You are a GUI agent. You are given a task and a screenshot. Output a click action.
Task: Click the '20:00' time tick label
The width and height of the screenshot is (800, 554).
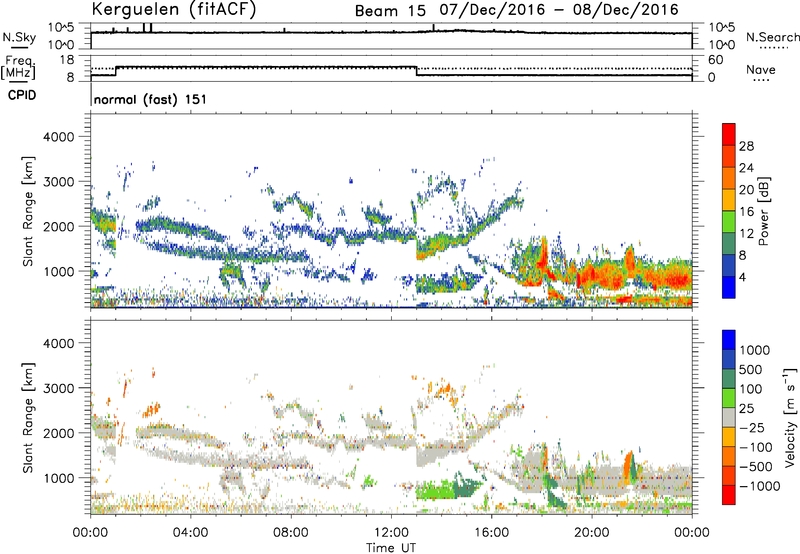point(592,533)
